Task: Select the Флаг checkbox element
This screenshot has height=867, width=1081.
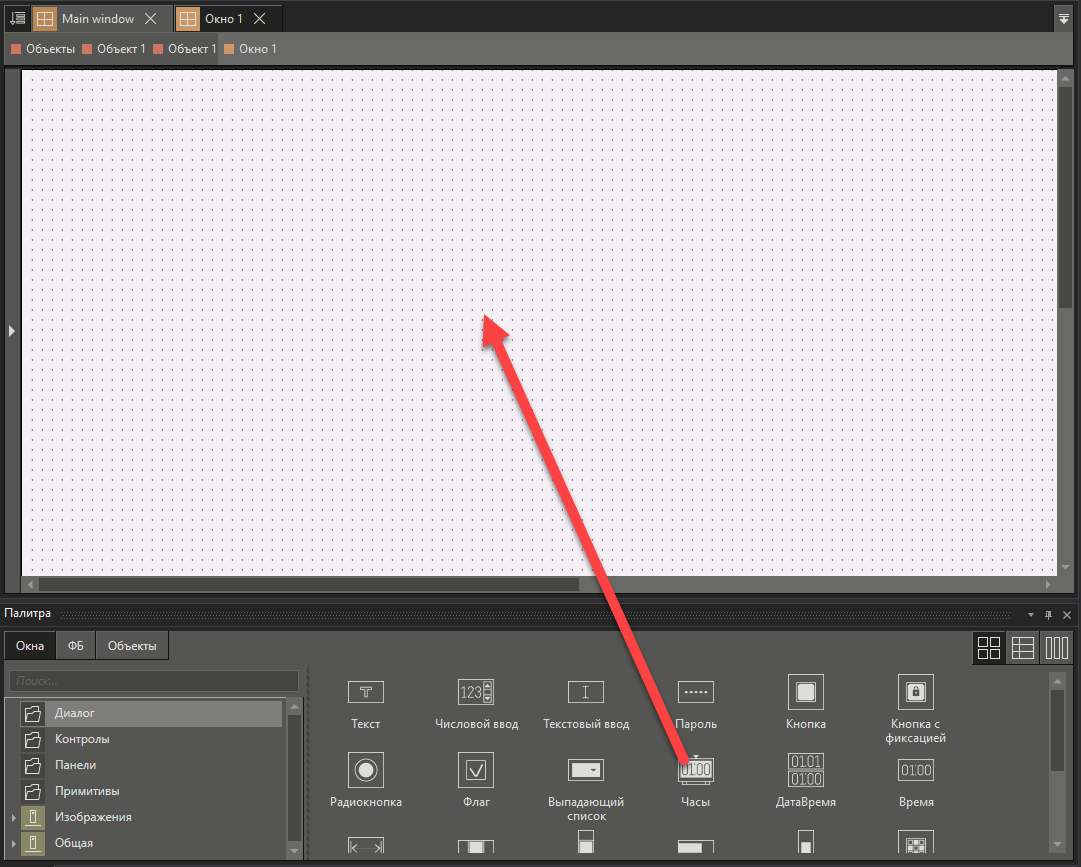Action: (476, 771)
